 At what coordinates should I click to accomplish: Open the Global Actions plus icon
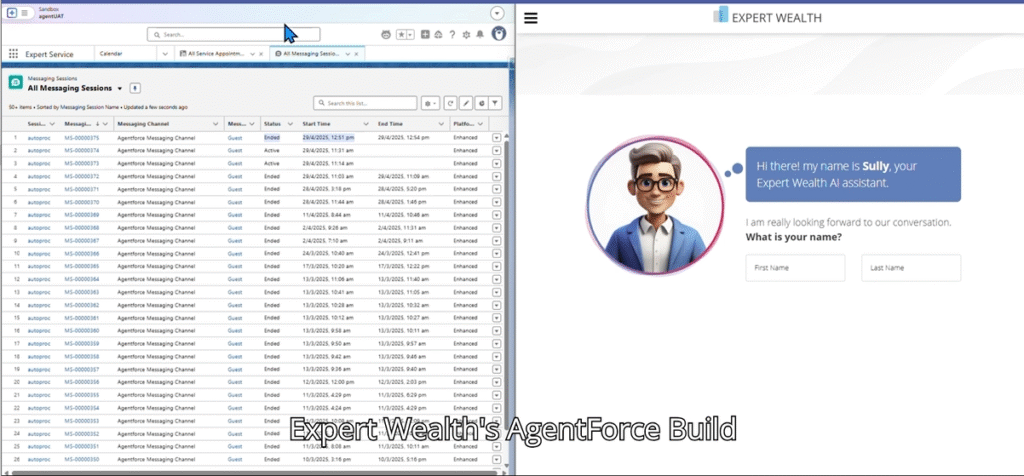(x=425, y=35)
